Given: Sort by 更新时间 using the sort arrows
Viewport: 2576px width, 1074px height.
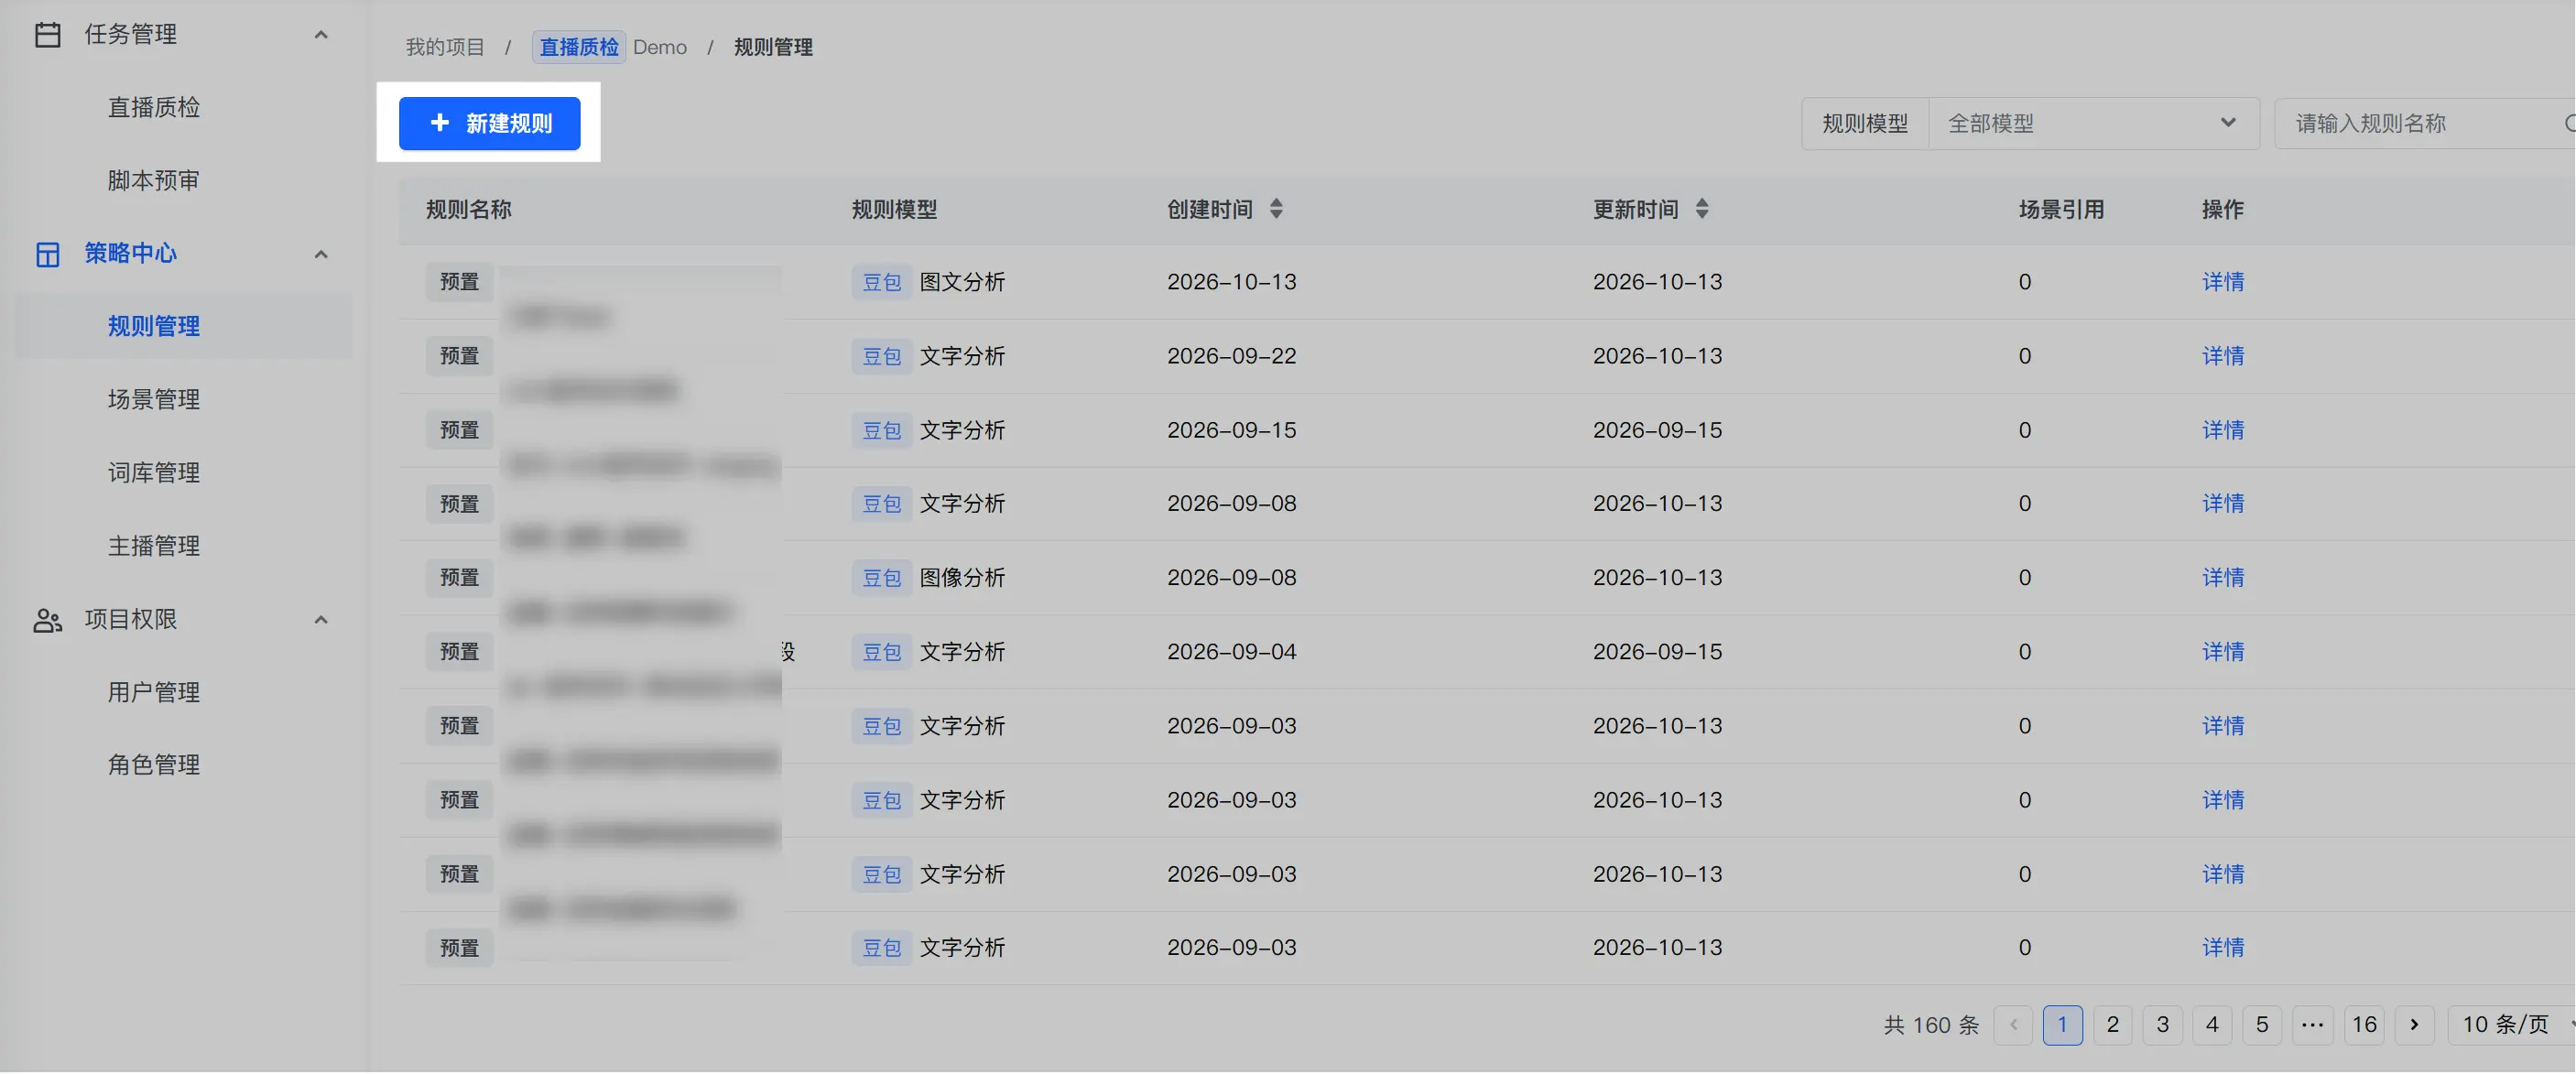Looking at the screenshot, I should coord(1702,209).
